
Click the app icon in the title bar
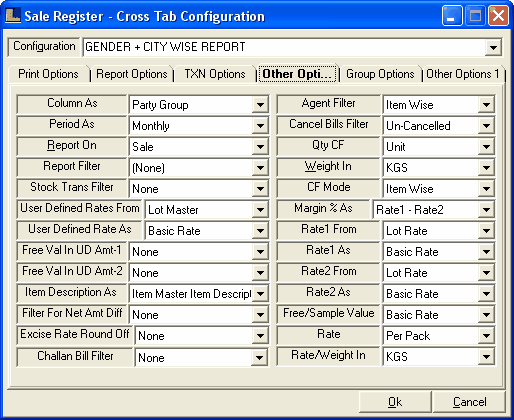[13, 15]
